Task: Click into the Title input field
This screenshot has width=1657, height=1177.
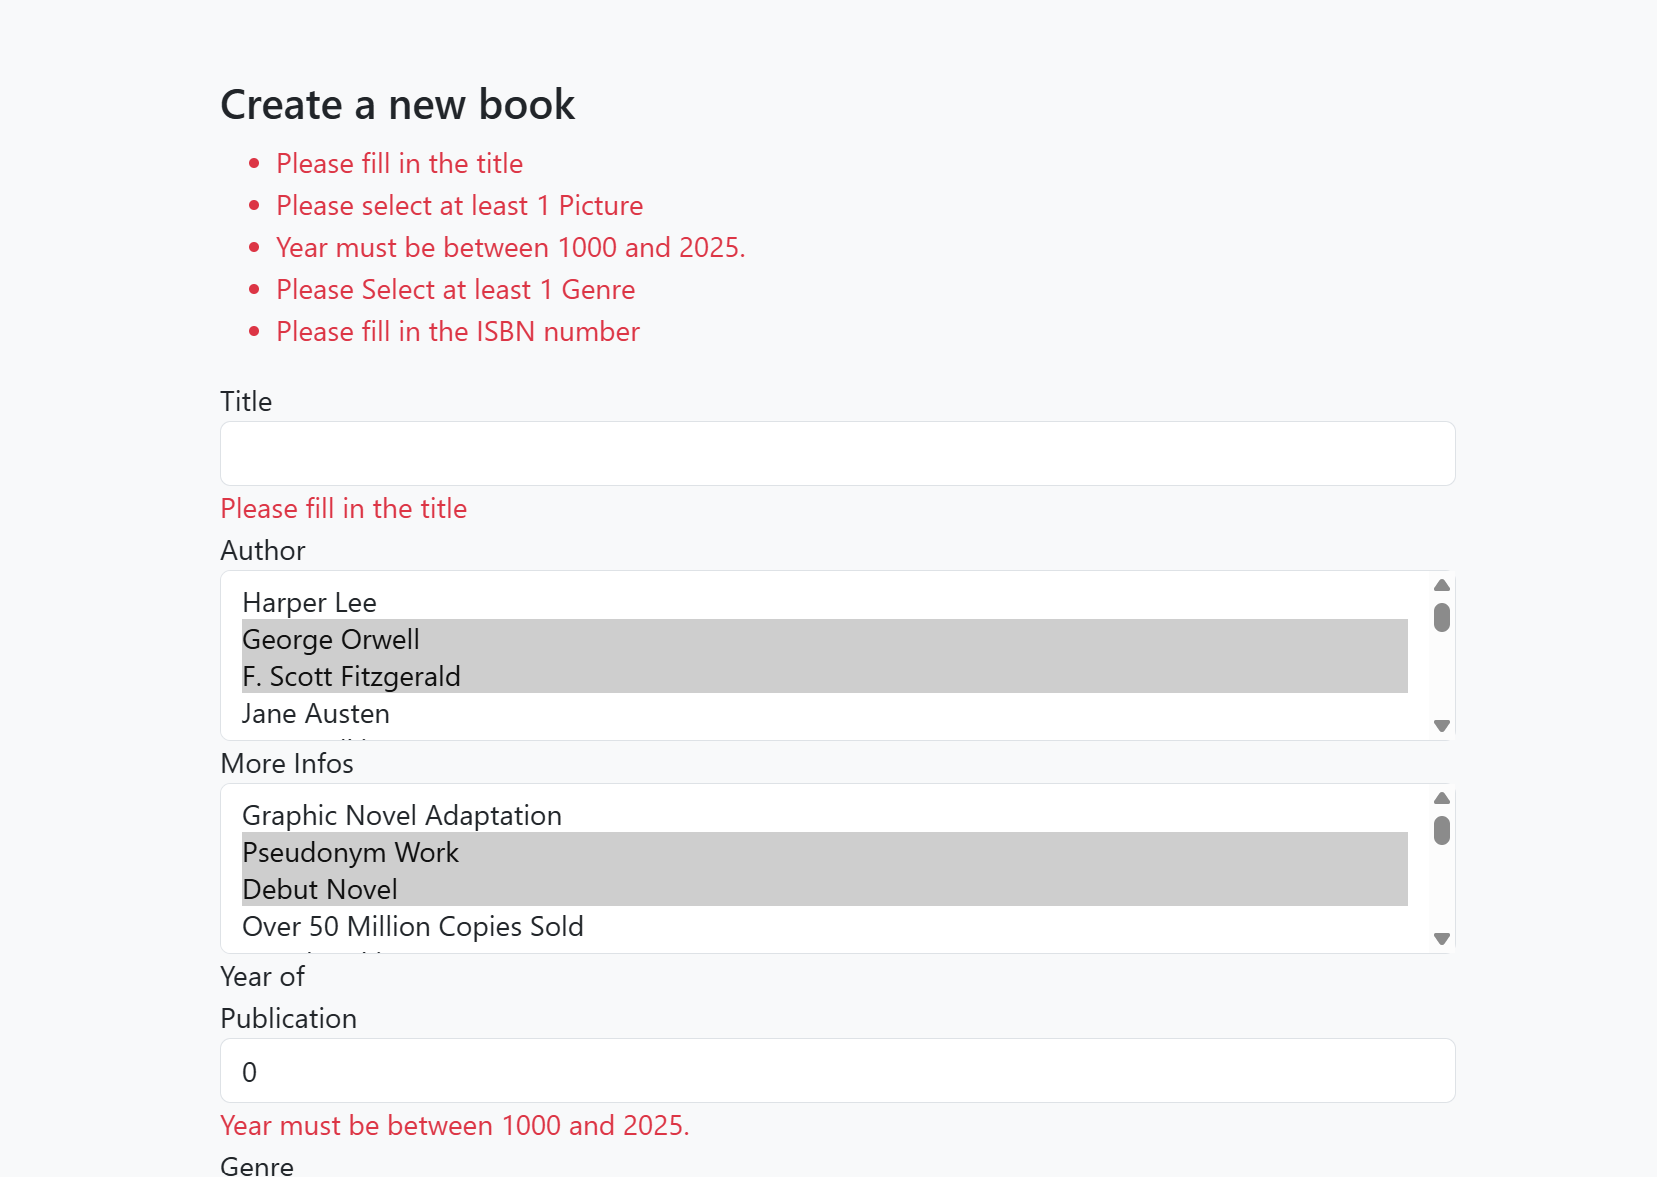Action: click(837, 453)
